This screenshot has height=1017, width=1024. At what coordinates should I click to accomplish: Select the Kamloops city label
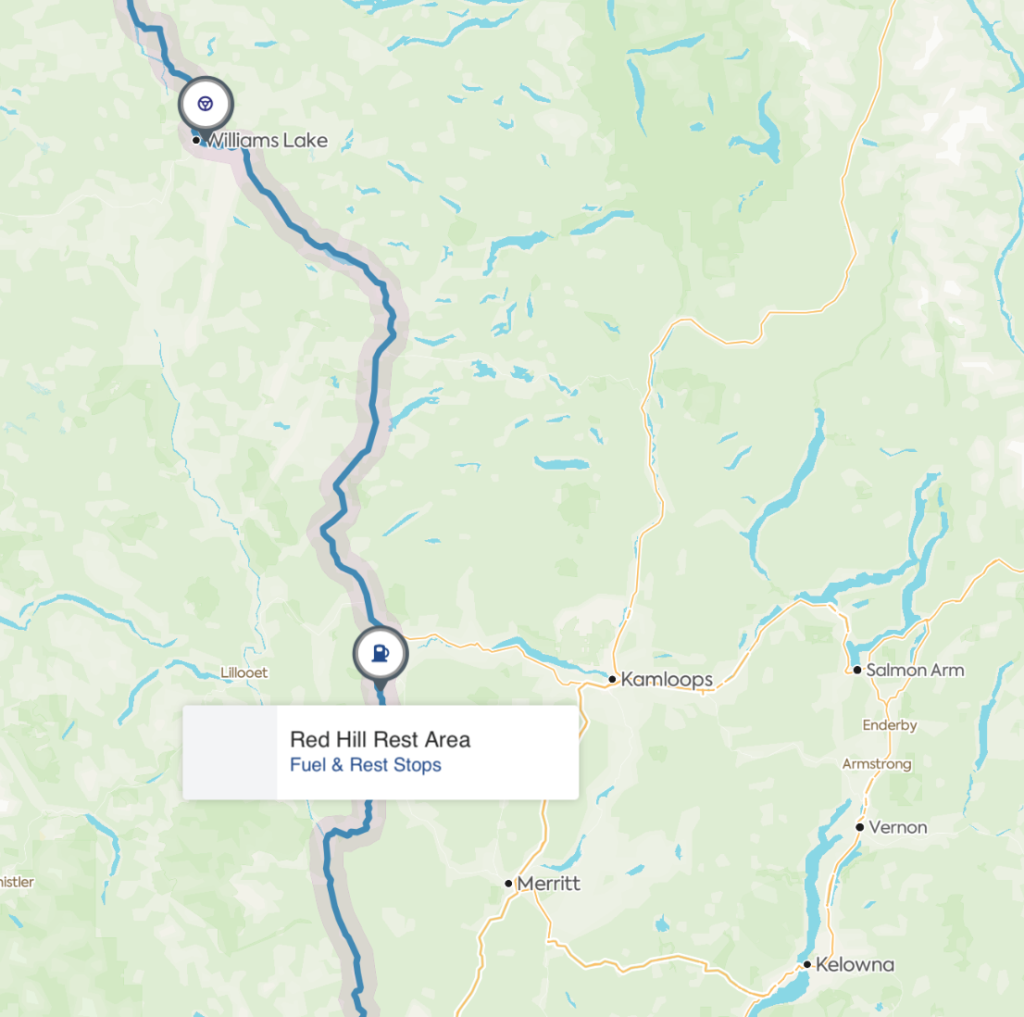click(667, 680)
